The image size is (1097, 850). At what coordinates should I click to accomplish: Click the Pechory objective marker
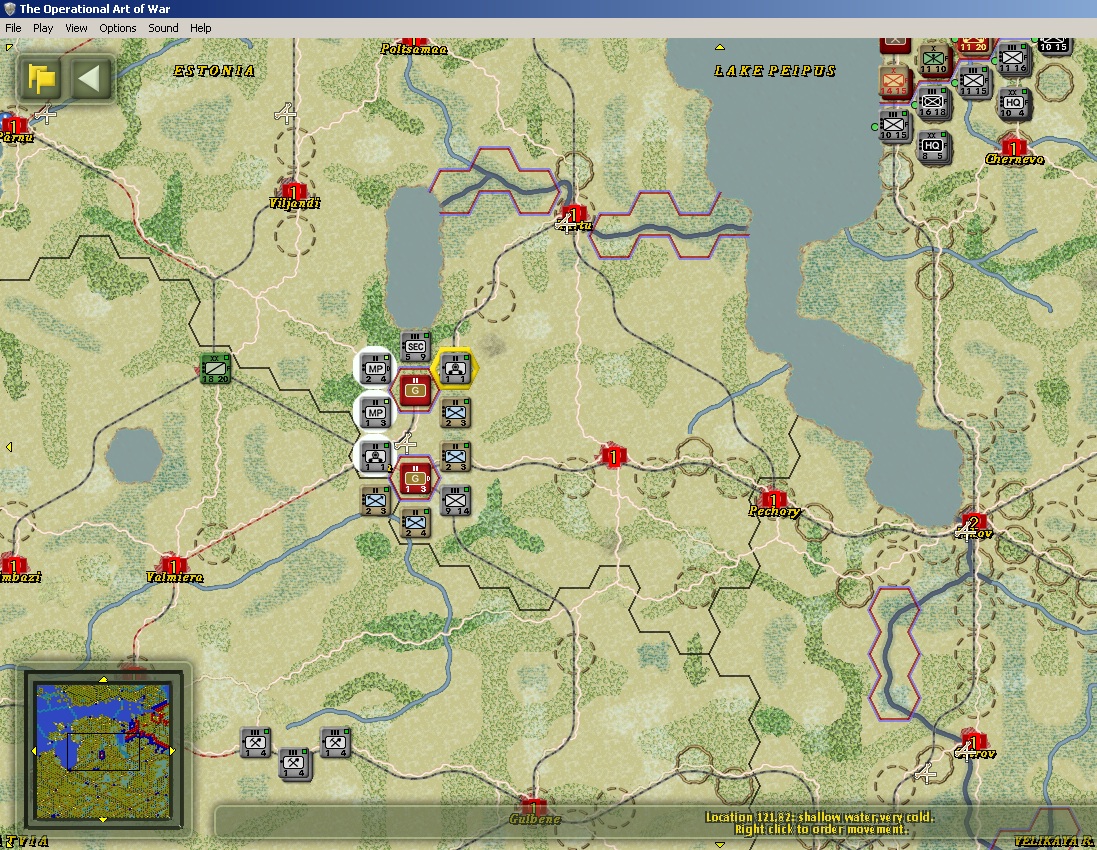[773, 499]
